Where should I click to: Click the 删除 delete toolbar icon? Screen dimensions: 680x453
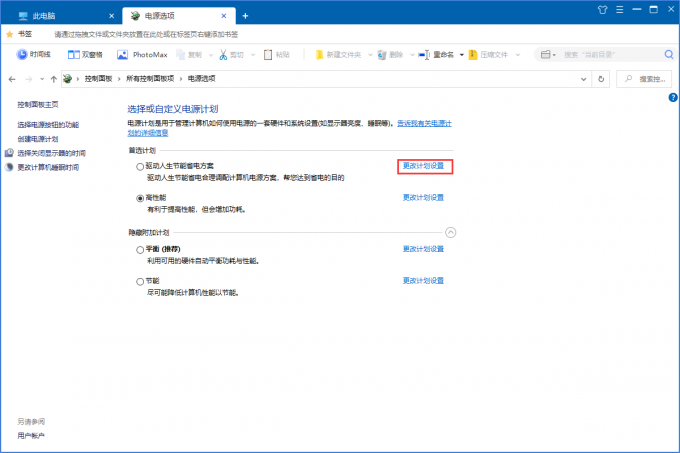[x=382, y=55]
